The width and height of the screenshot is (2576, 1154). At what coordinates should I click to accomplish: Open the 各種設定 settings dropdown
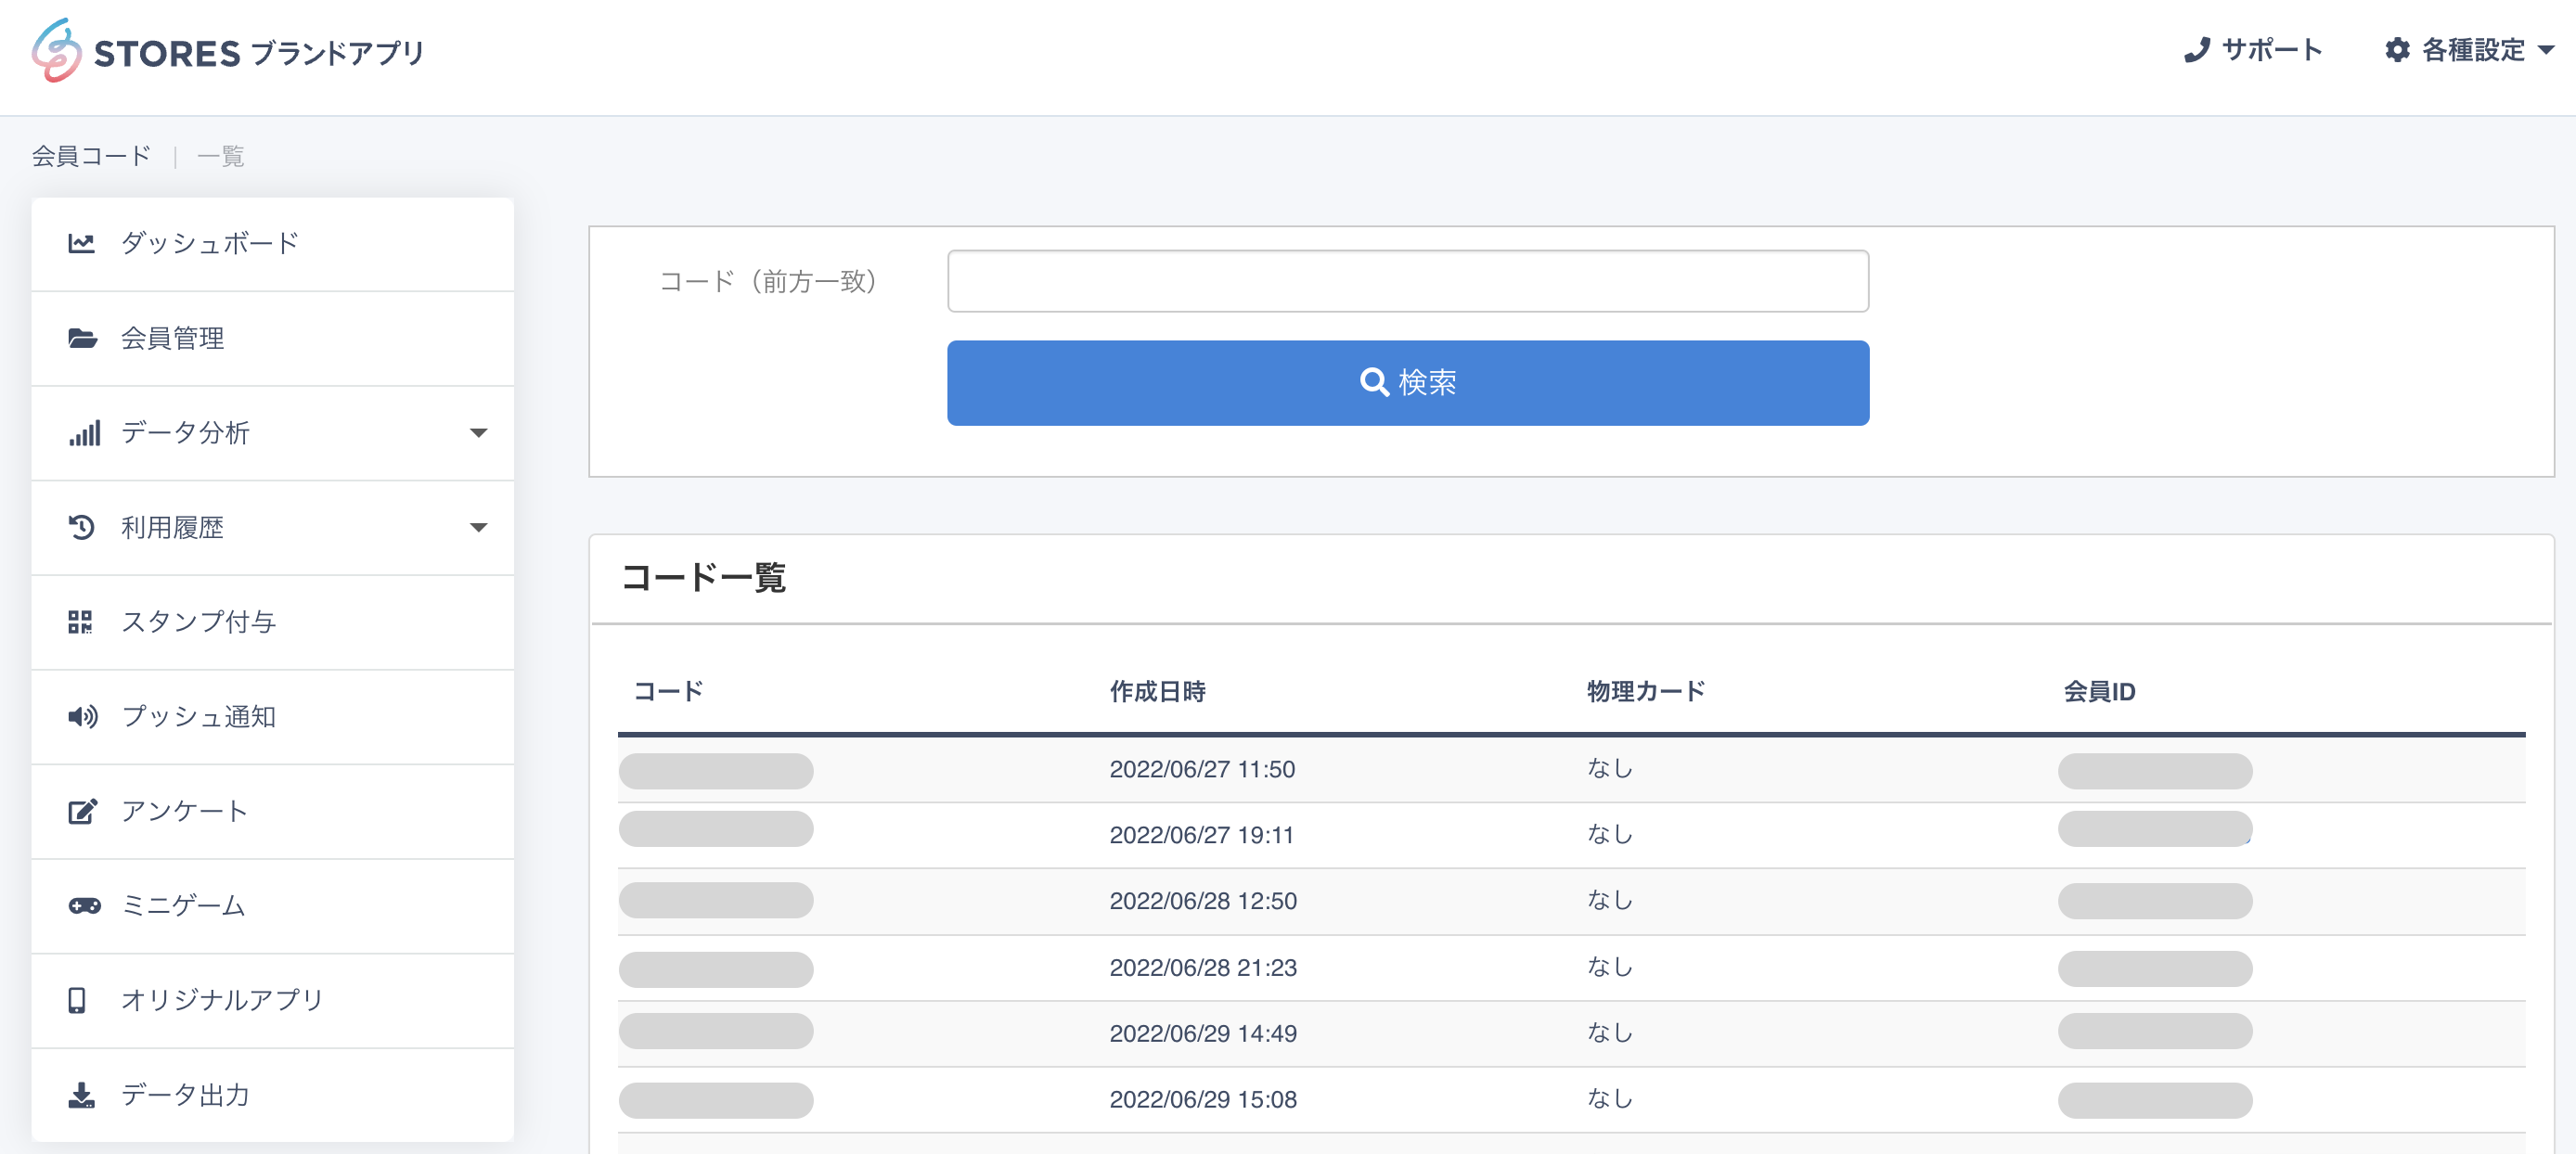[x=2467, y=50]
